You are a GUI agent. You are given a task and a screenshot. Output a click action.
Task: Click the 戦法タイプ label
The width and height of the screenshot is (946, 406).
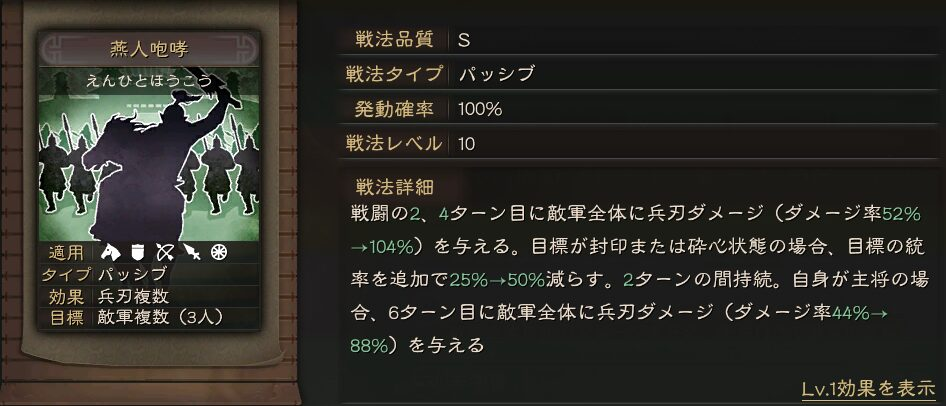[x=391, y=74]
